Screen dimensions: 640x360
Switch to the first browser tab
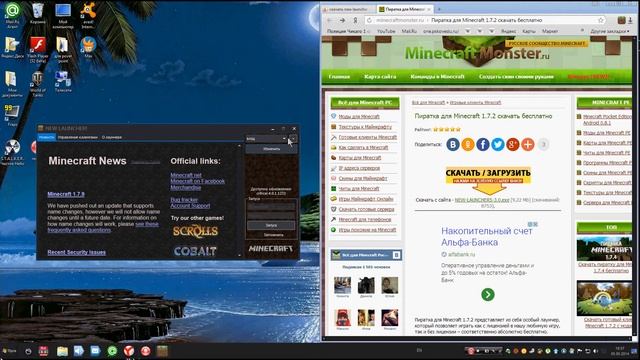(x=347, y=9)
